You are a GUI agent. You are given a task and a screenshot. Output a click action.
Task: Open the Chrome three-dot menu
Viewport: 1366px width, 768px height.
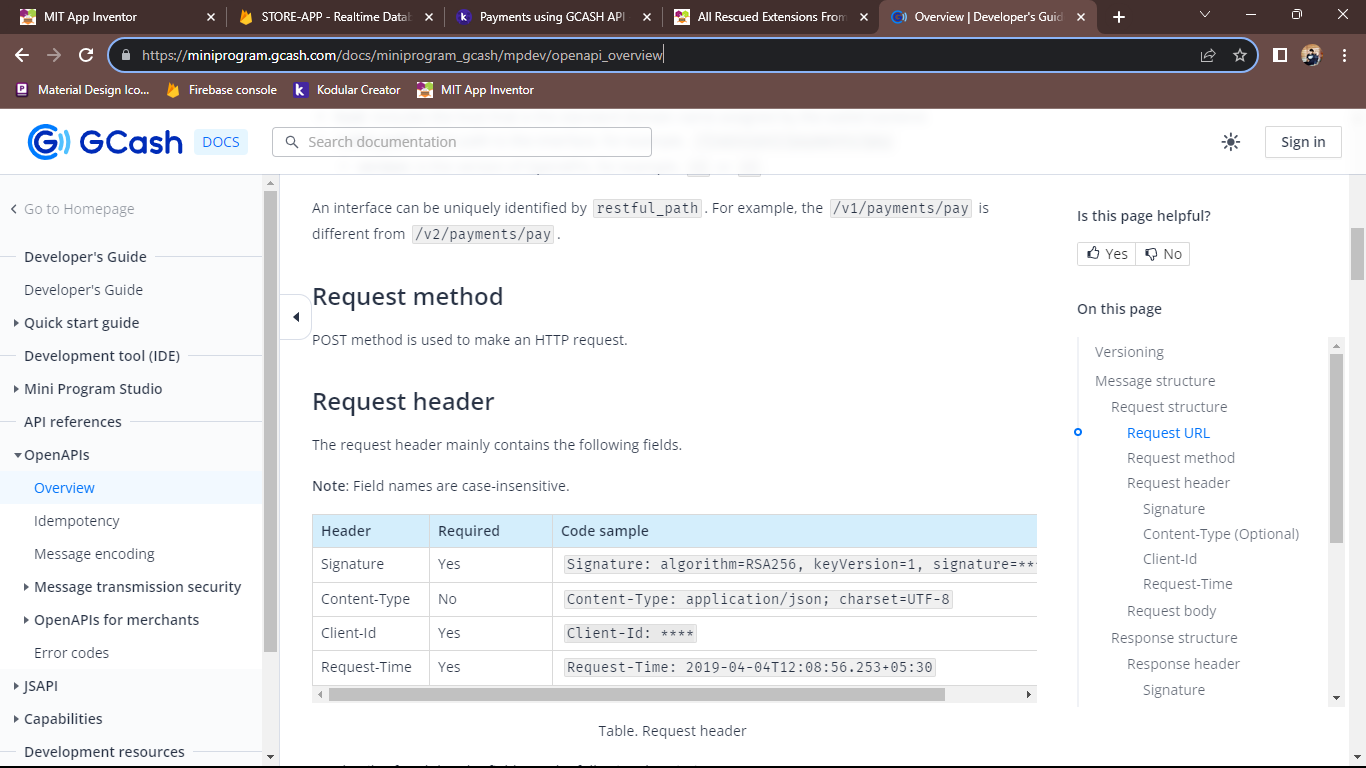(1343, 55)
